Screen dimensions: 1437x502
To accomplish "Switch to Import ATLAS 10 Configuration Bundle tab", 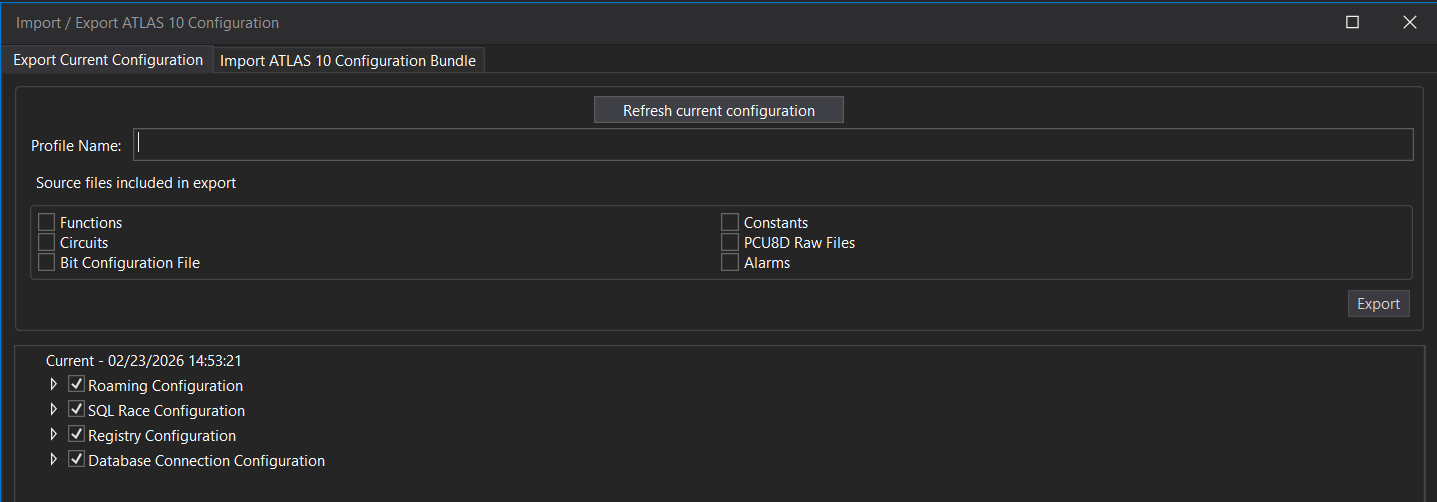I will (348, 60).
